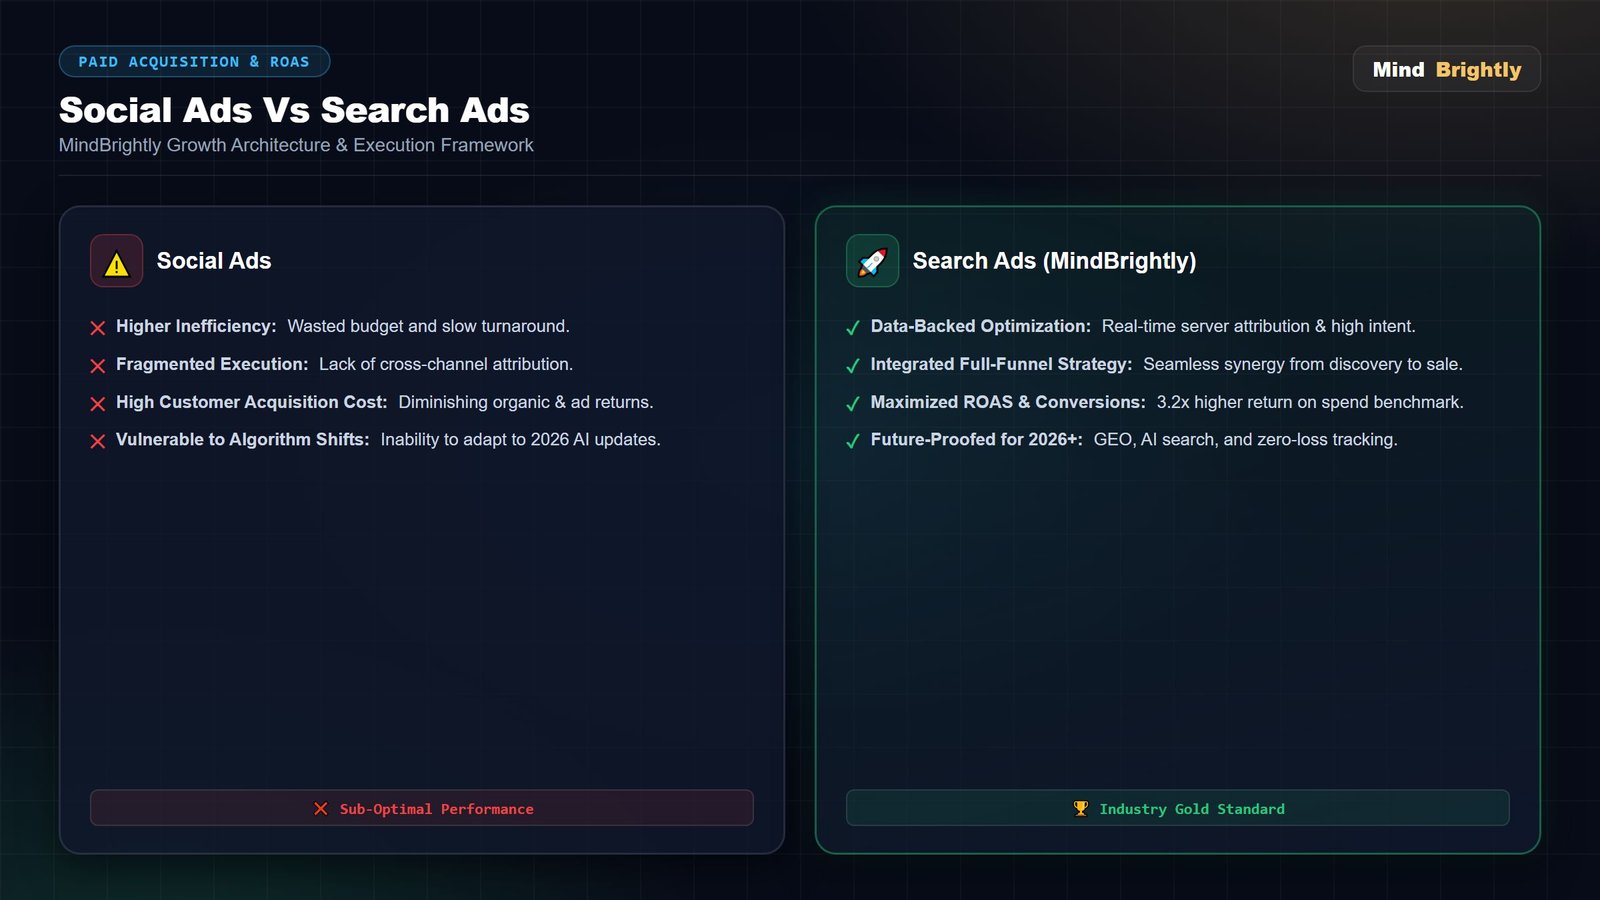Image resolution: width=1600 pixels, height=900 pixels.
Task: Click the Mind Brightly logo badge
Action: tap(1446, 69)
